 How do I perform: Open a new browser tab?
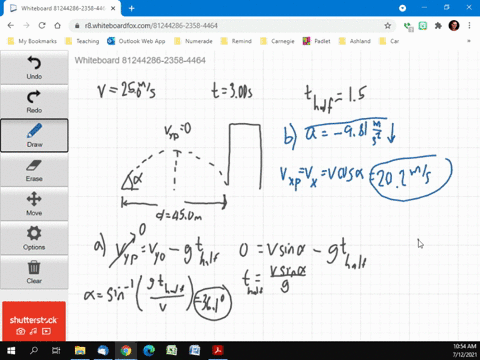point(131,8)
